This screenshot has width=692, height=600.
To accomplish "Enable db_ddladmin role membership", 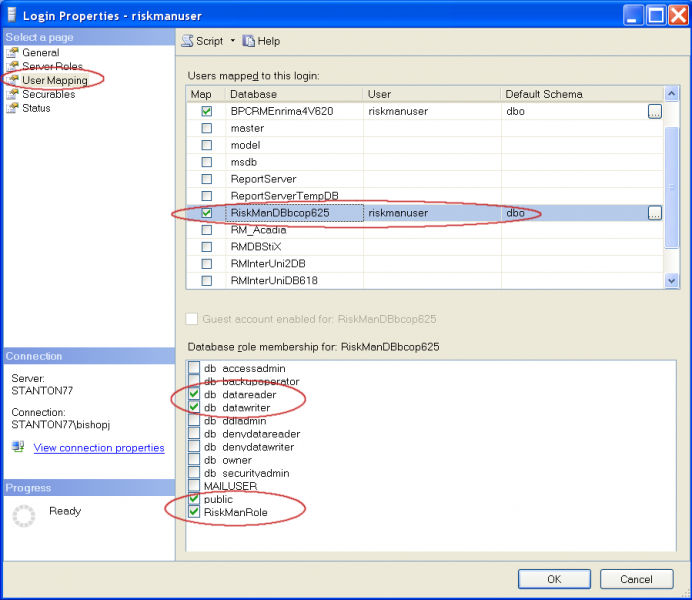I will [194, 420].
